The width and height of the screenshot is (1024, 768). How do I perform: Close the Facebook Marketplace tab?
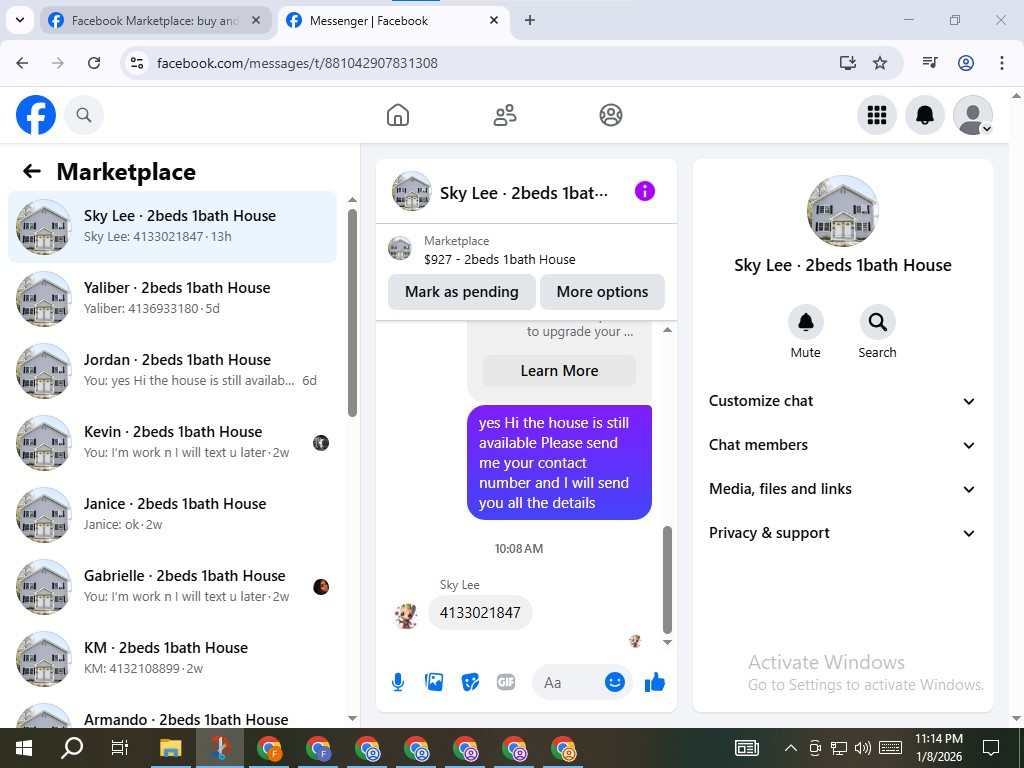point(256,20)
